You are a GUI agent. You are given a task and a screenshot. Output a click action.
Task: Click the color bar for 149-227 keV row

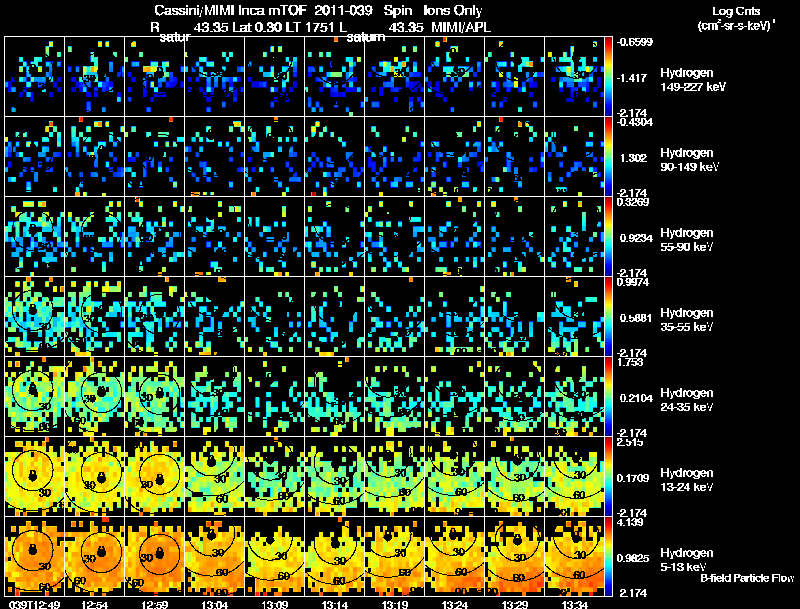(x=608, y=77)
